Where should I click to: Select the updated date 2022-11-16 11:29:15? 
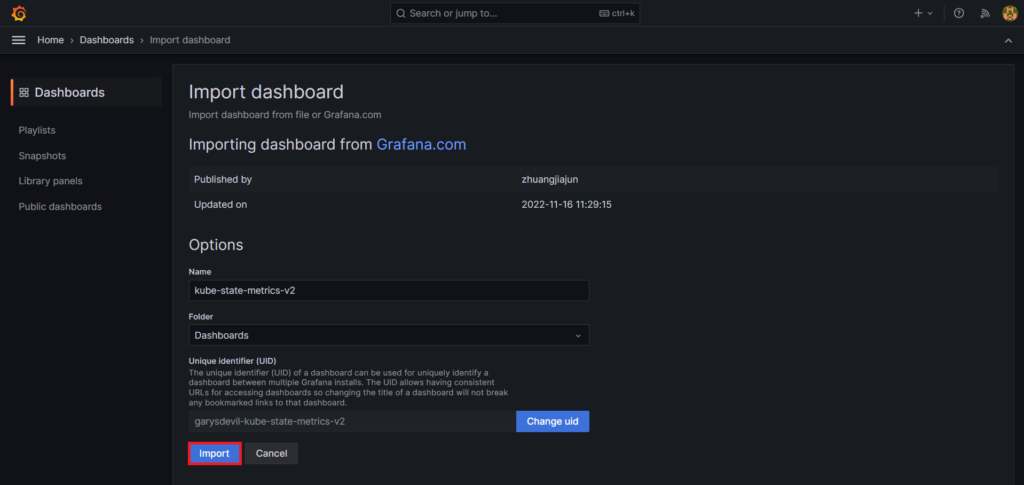[566, 204]
